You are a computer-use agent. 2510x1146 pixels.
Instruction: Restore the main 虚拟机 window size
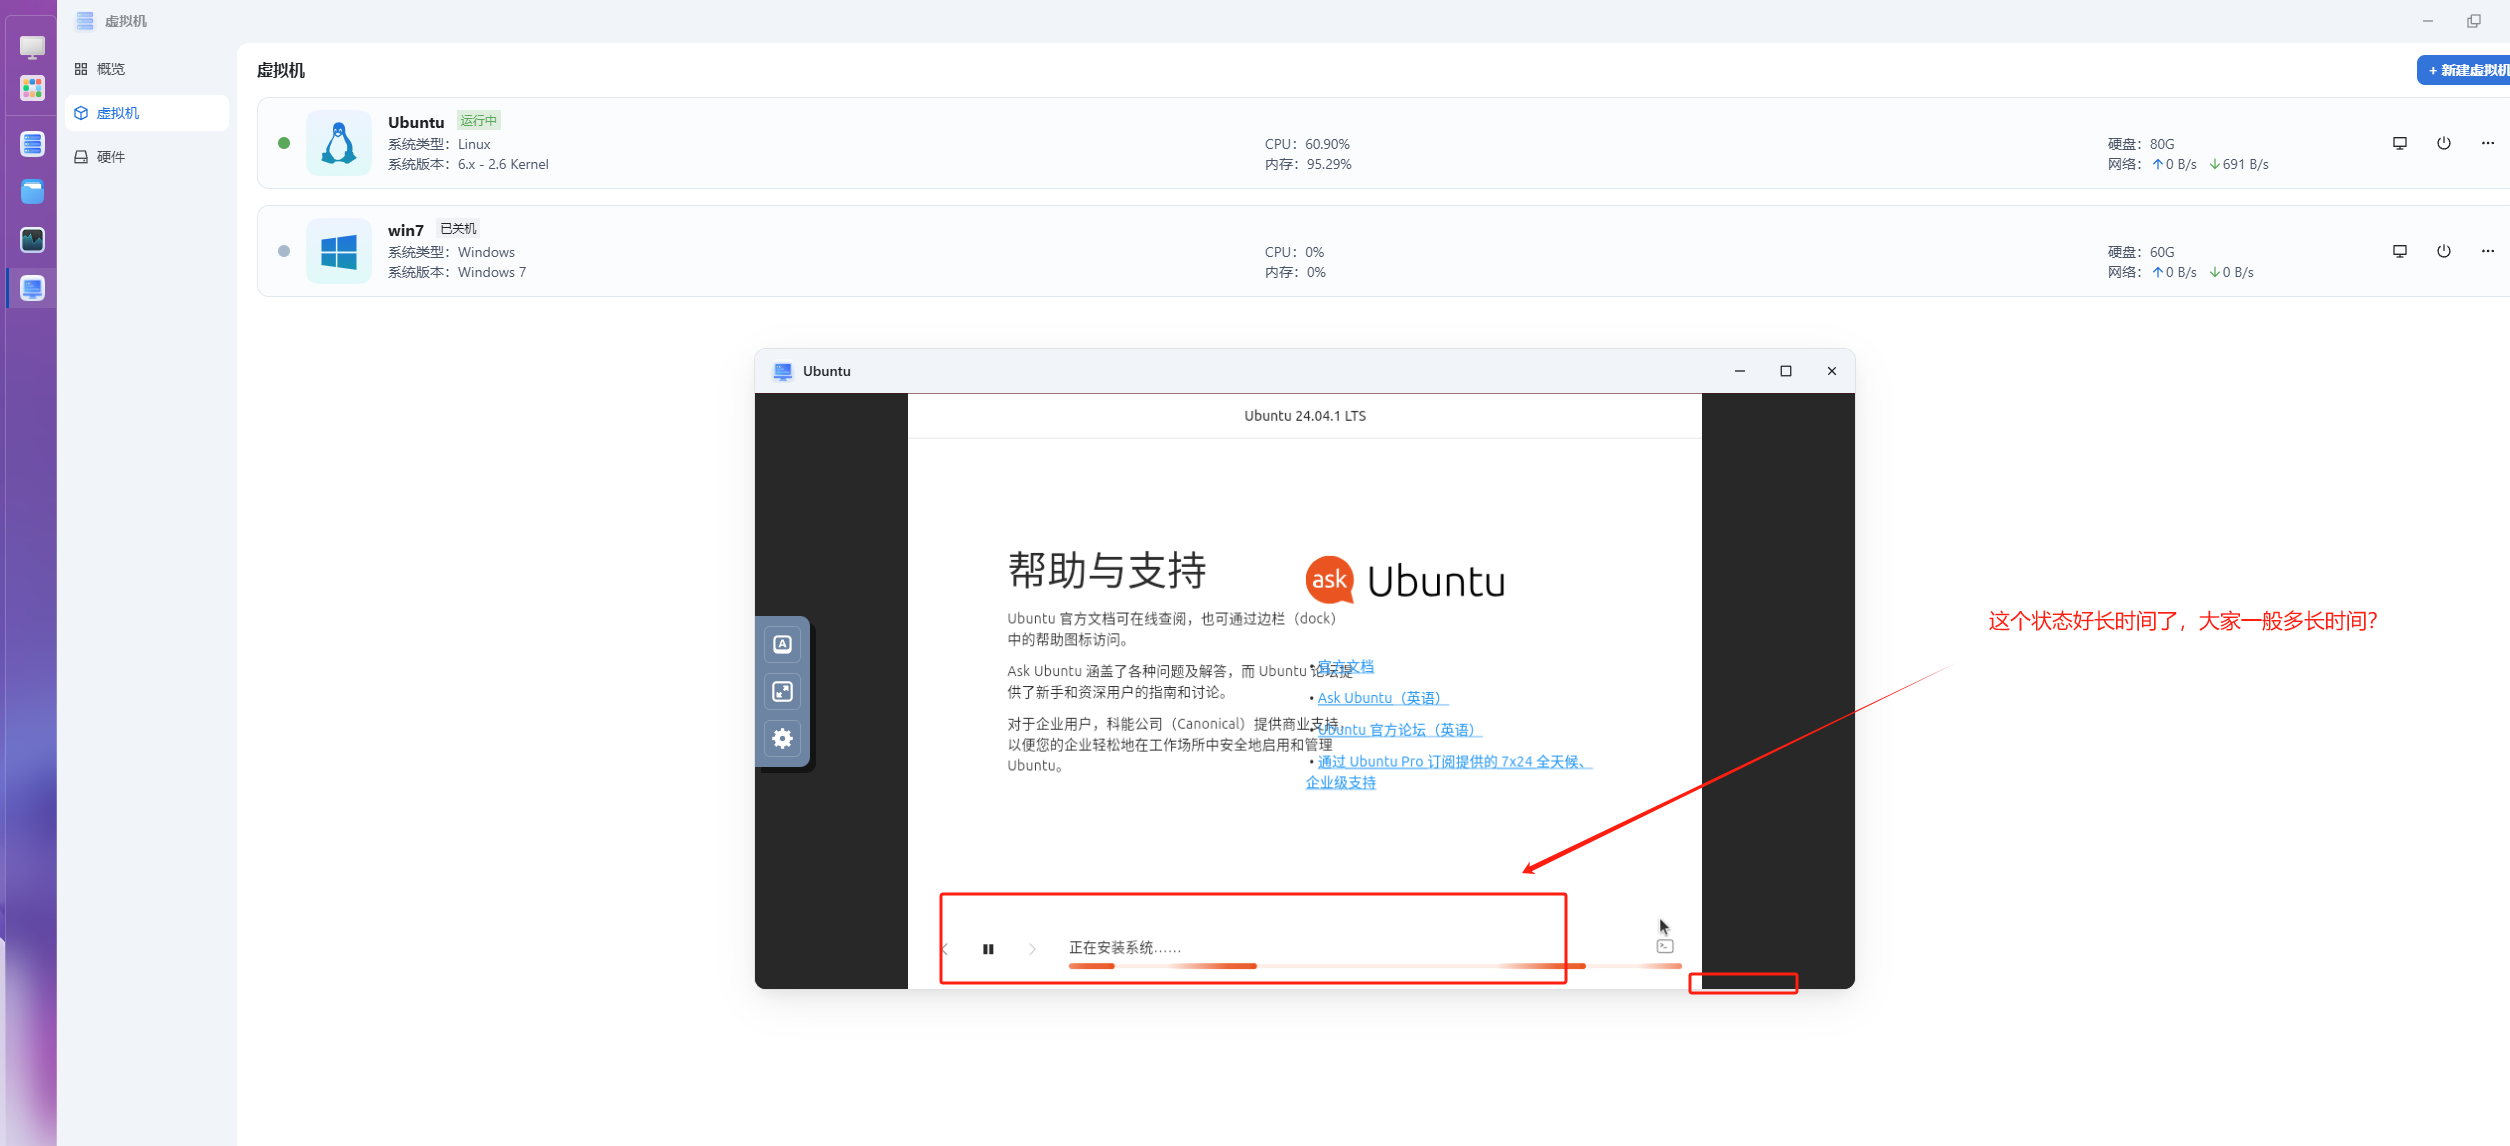coord(2474,21)
